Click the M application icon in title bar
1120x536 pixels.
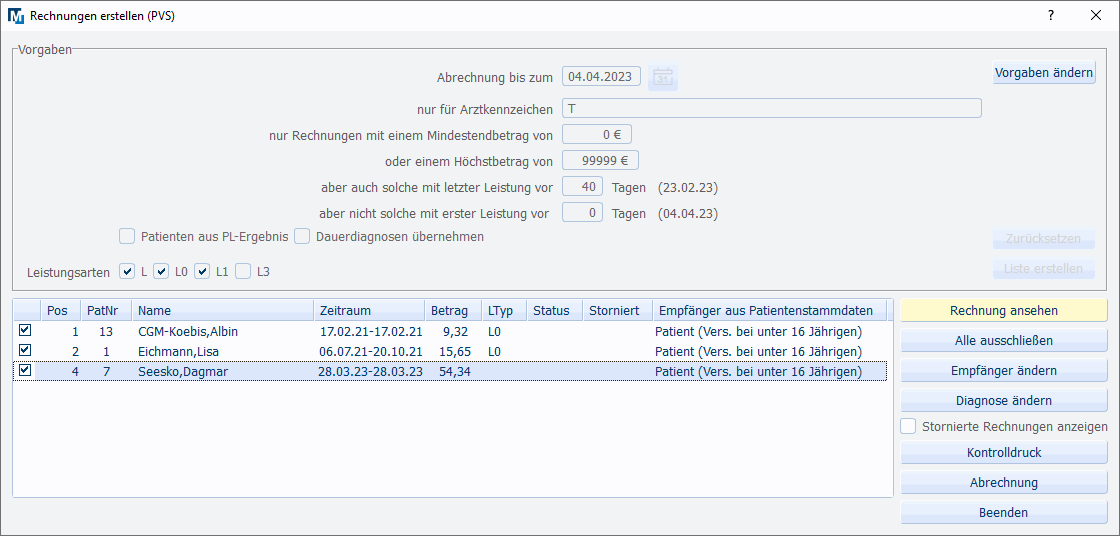tap(15, 16)
